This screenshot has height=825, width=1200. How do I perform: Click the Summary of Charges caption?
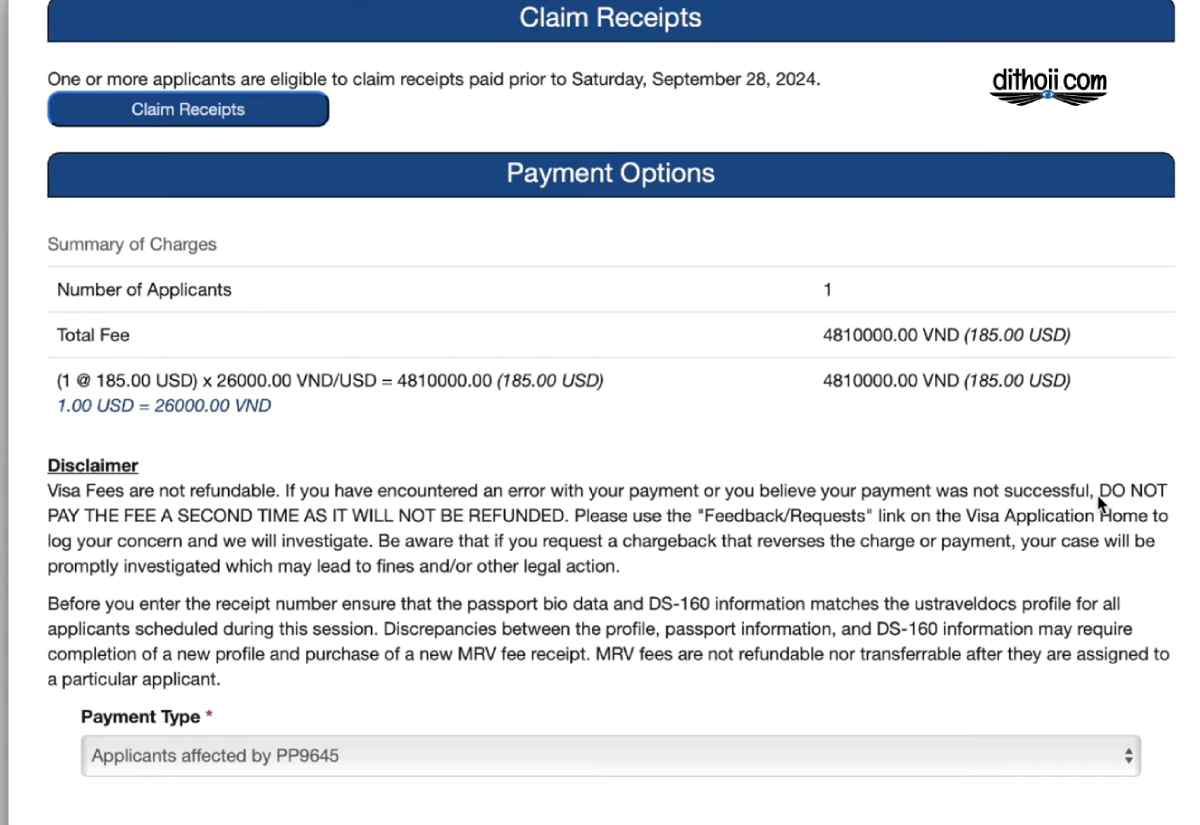pos(132,244)
